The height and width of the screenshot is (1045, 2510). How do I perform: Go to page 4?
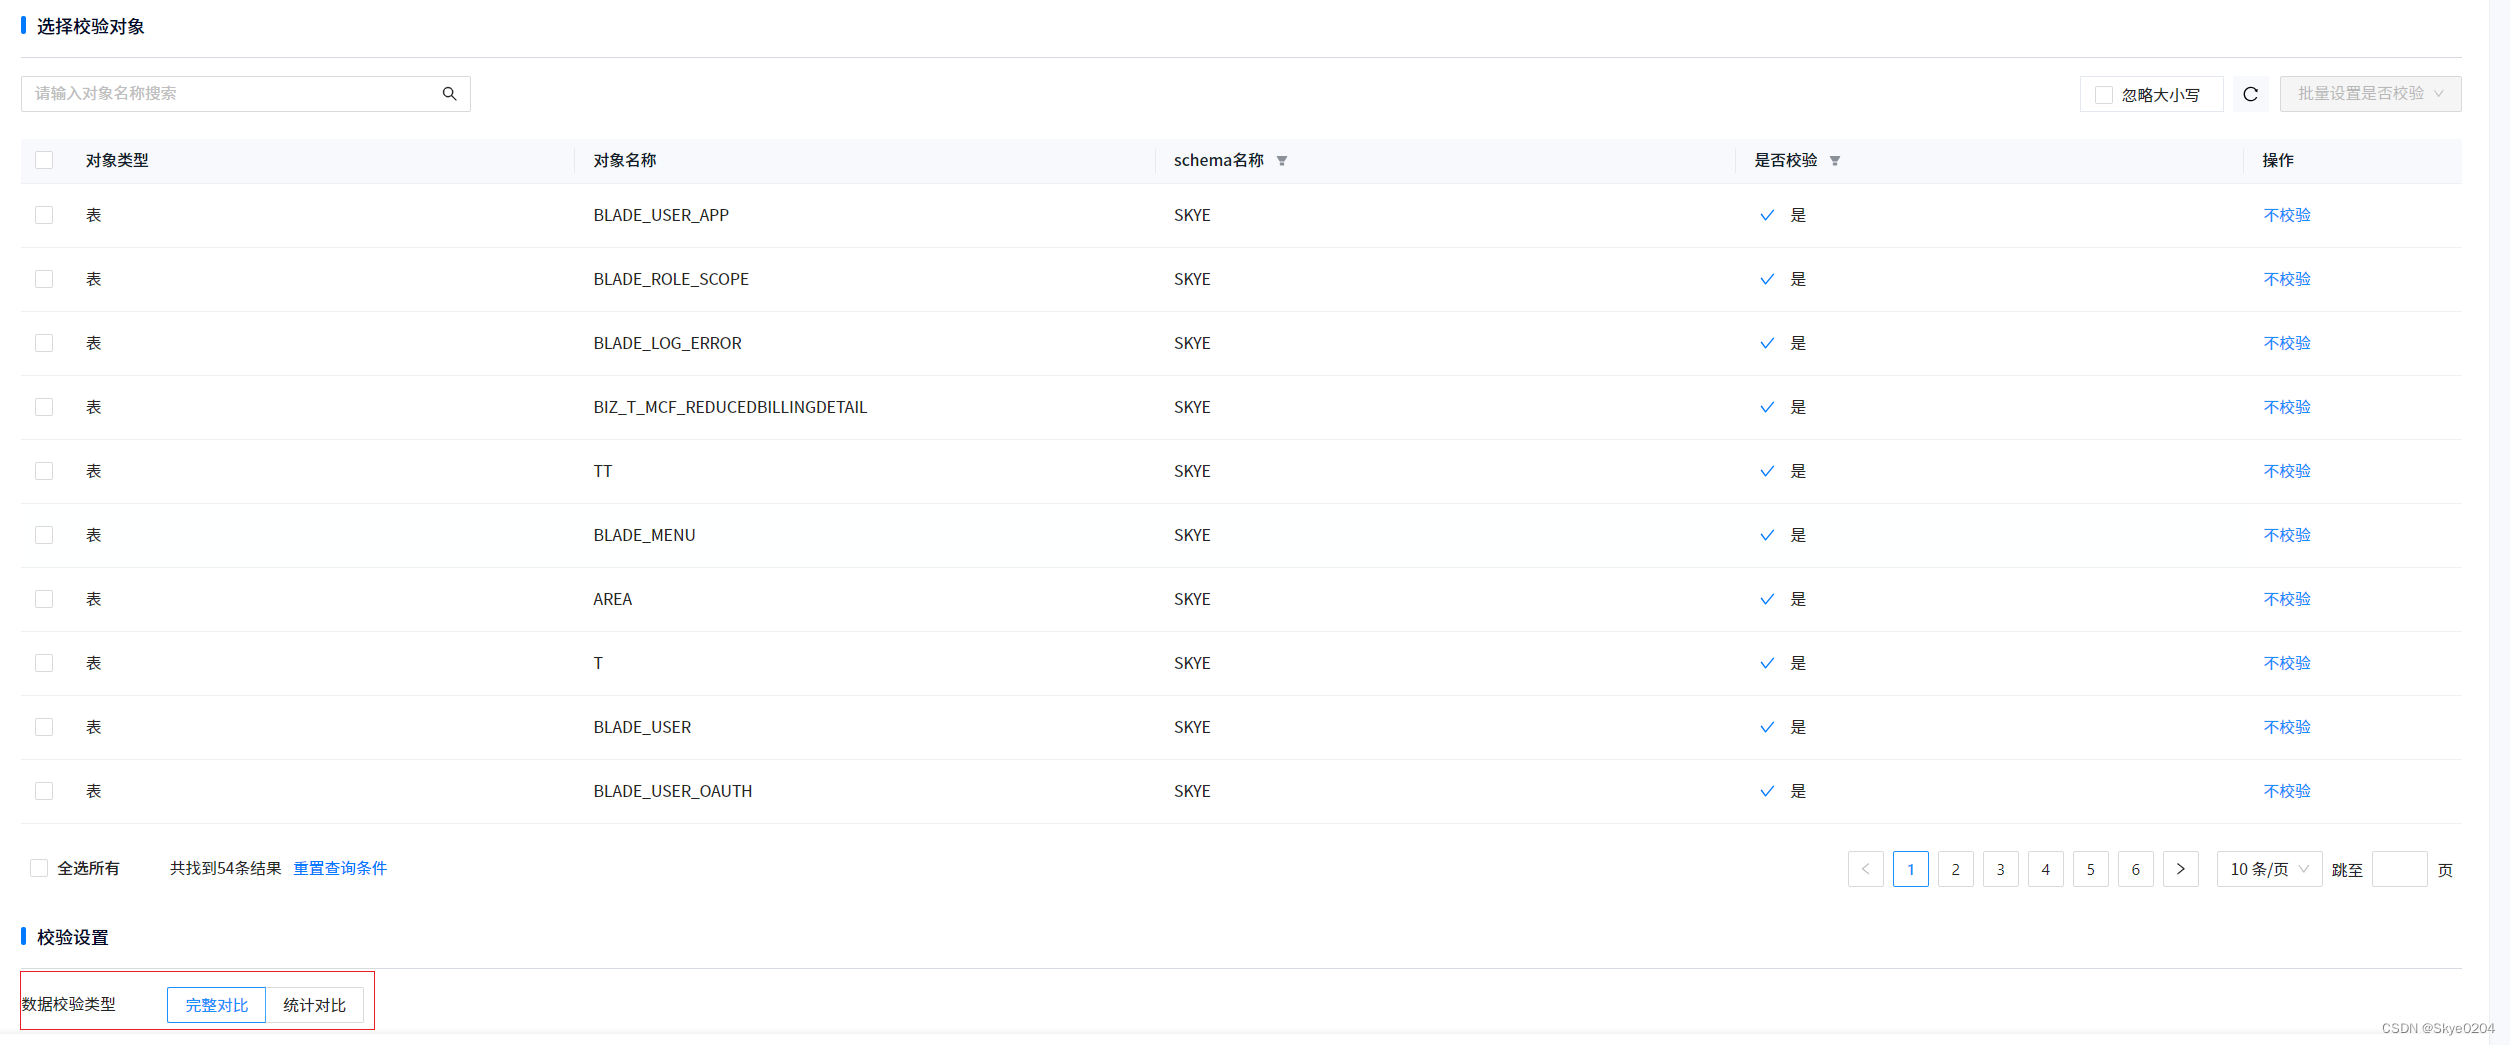click(2045, 869)
